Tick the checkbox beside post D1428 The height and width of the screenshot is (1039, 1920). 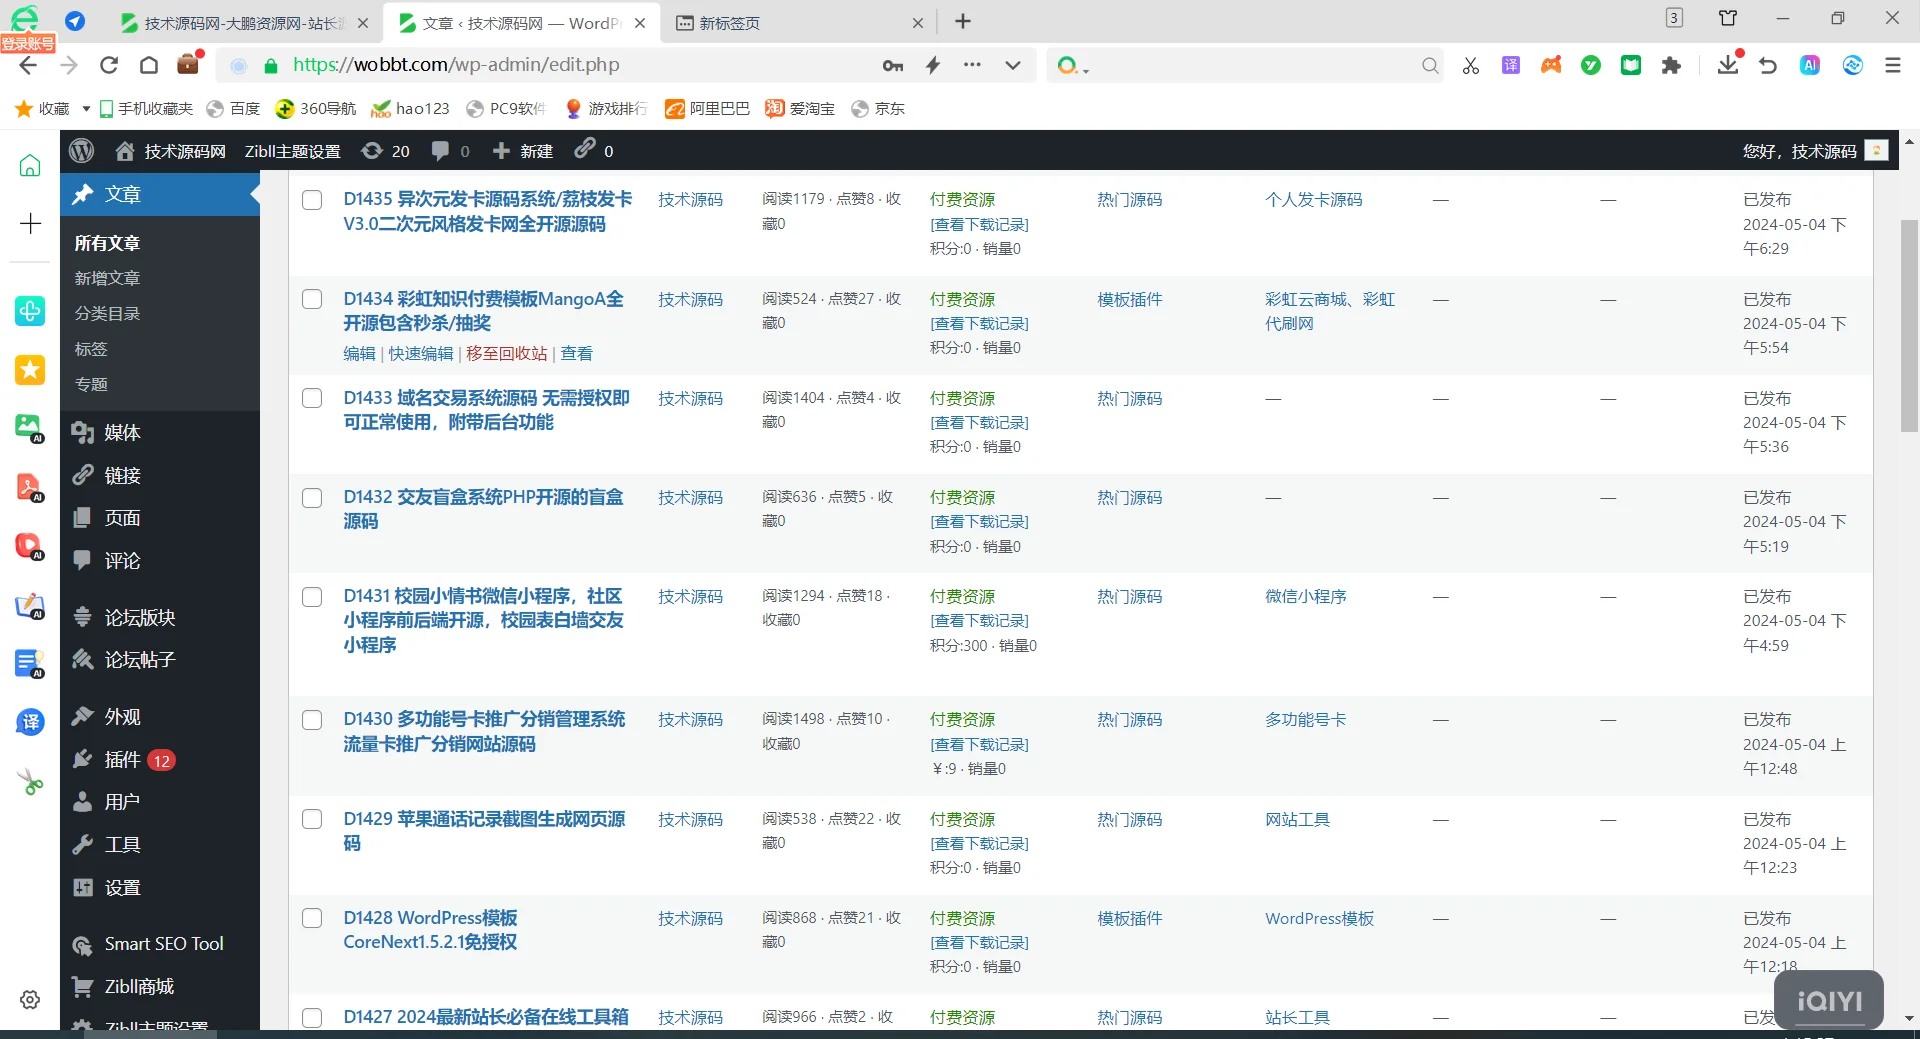[311, 918]
